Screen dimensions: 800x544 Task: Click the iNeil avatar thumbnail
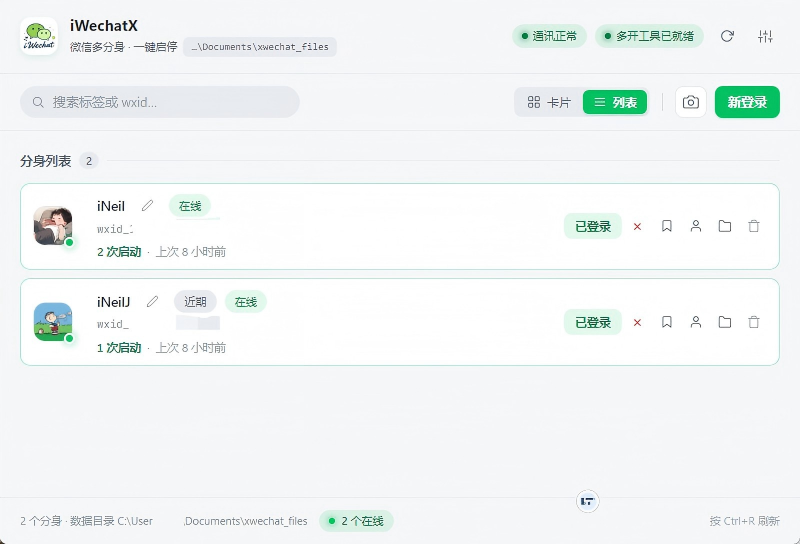tap(53, 226)
